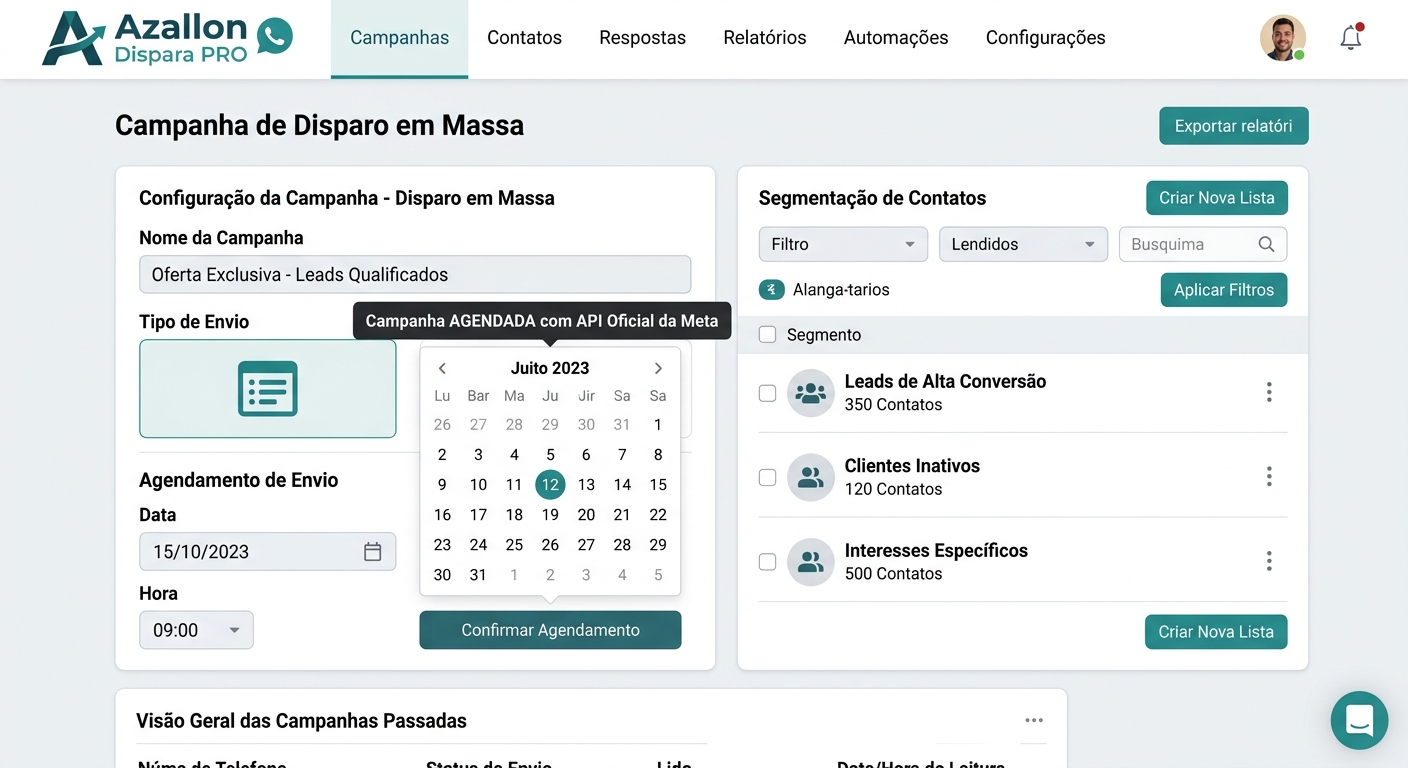Open the user profile avatar
The image size is (1408, 768).
pyautogui.click(x=1283, y=38)
